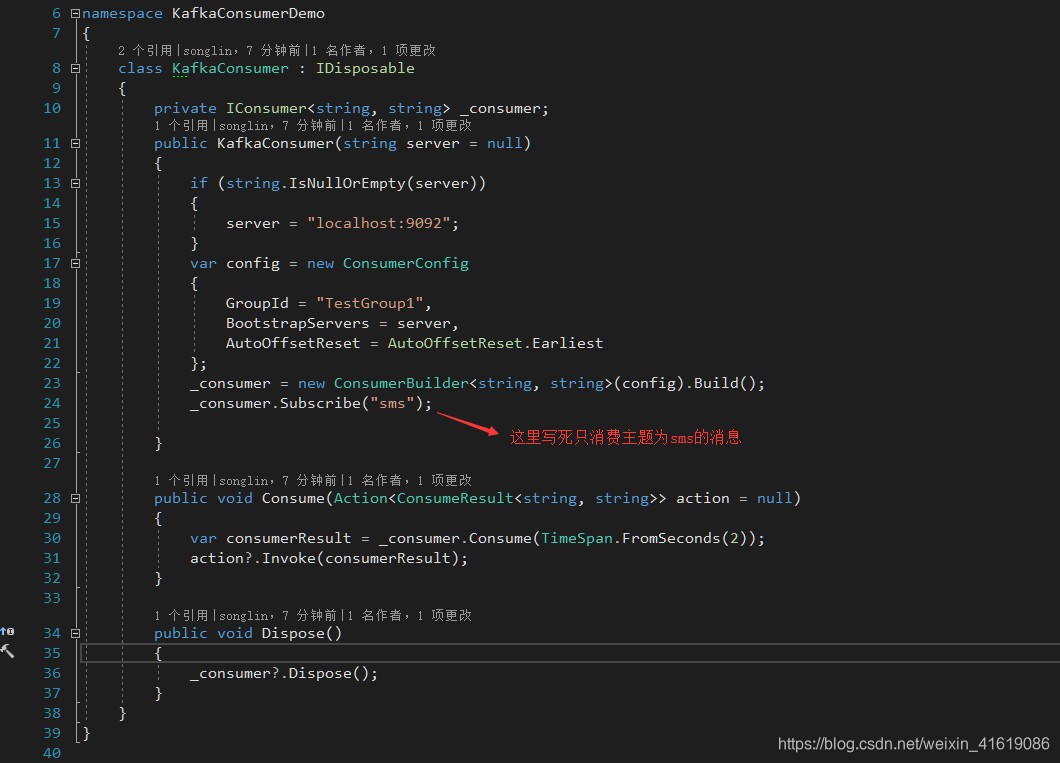Click the ConsumerConfig type name on line 17
This screenshot has height=763, width=1060.
pyautogui.click(x=406, y=264)
